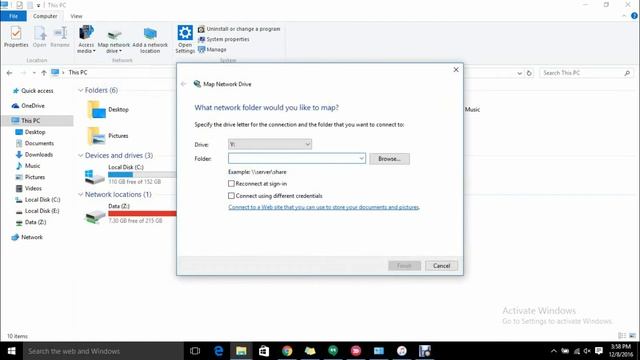The image size is (640, 360).
Task: Open Windows Start menu
Action: (x=11, y=351)
